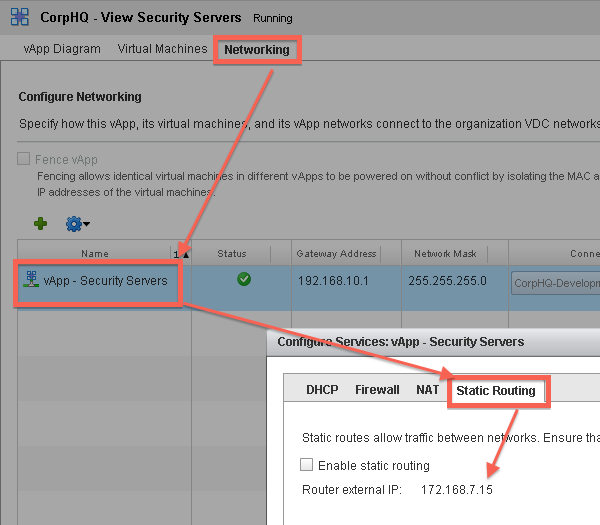Select the Static Routing tab
Screen dimensions: 600x525
[495, 390]
